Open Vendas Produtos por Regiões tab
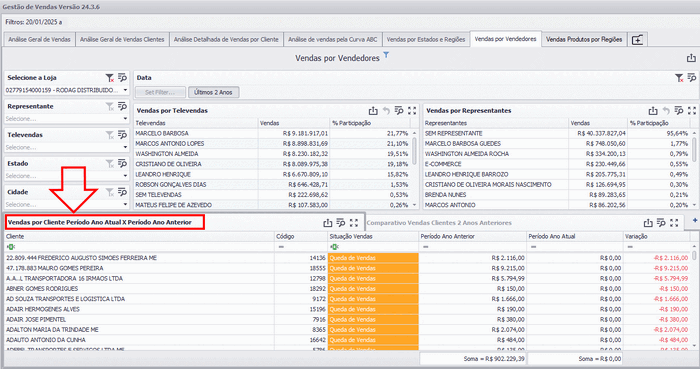The width and height of the screenshot is (700, 369). [x=584, y=40]
